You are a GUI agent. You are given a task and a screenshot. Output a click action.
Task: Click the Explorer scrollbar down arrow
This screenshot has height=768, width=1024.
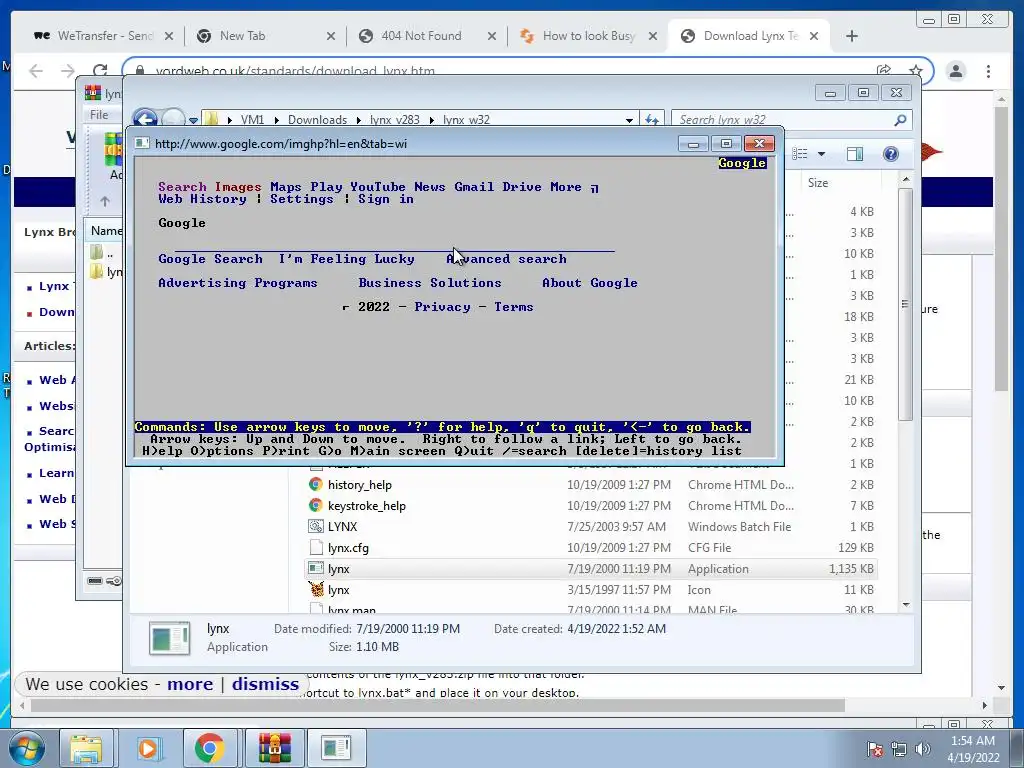[x=906, y=605]
